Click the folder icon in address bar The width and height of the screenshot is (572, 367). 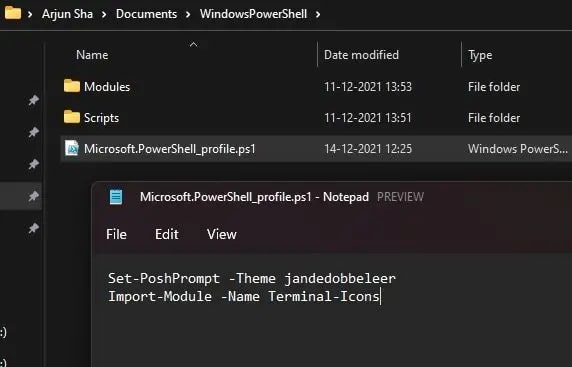pyautogui.click(x=13, y=13)
